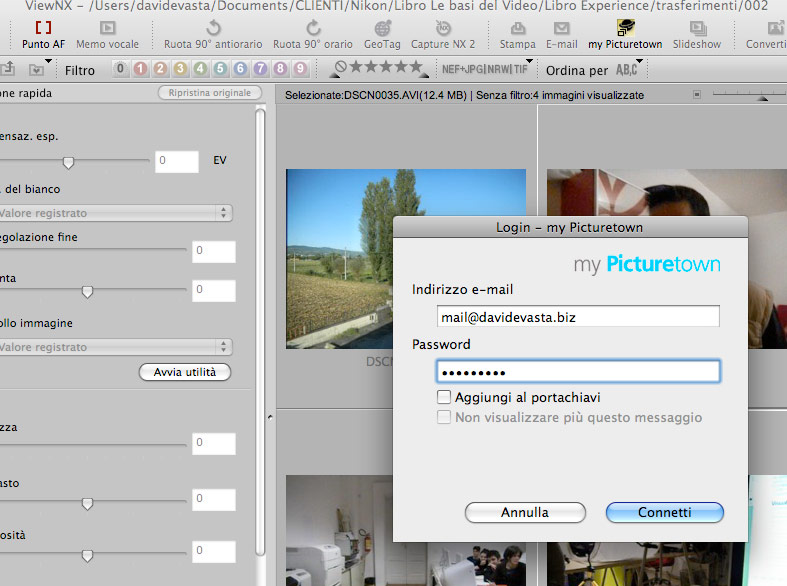The width and height of the screenshot is (787, 586).
Task: Filter by blue label 6
Action: click(x=240, y=68)
